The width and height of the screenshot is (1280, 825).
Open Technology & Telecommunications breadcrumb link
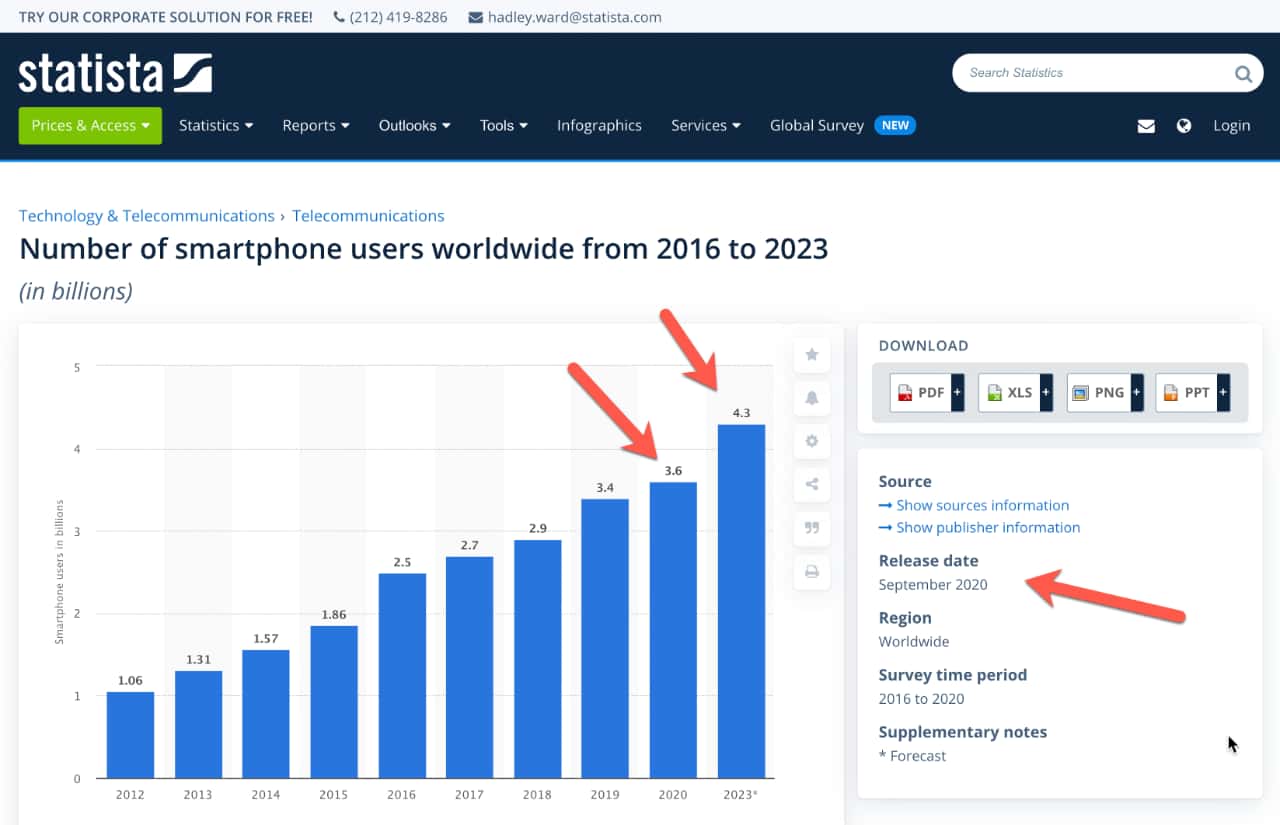147,216
